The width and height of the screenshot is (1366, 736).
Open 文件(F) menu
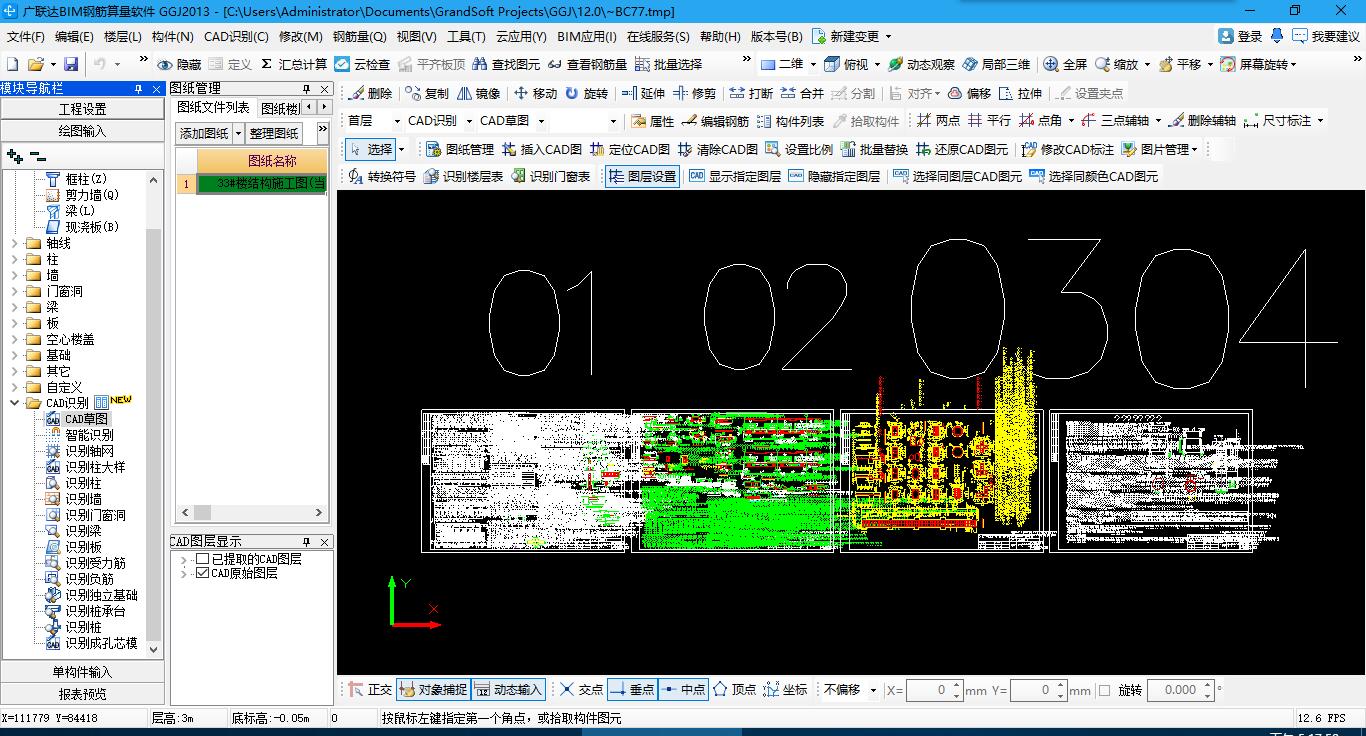[x=25, y=36]
